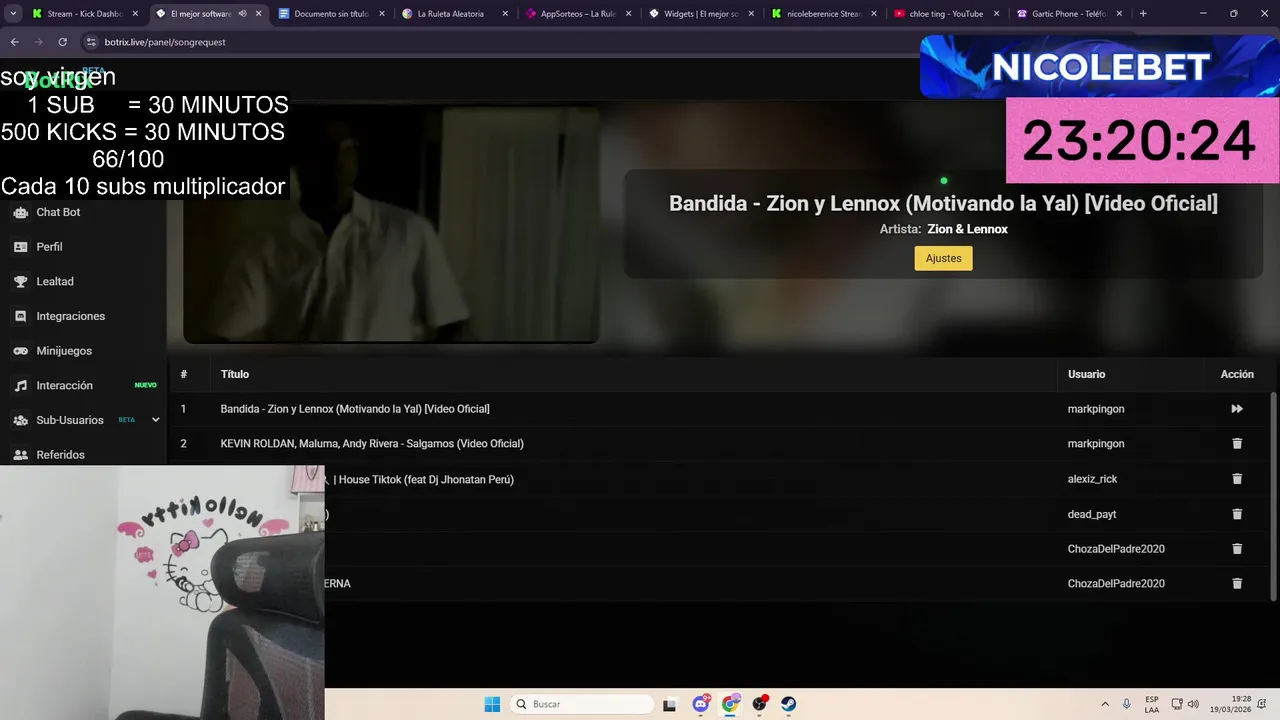Screen dimensions: 1280x720
Task: Open Task View from the taskbar
Action: (x=671, y=704)
